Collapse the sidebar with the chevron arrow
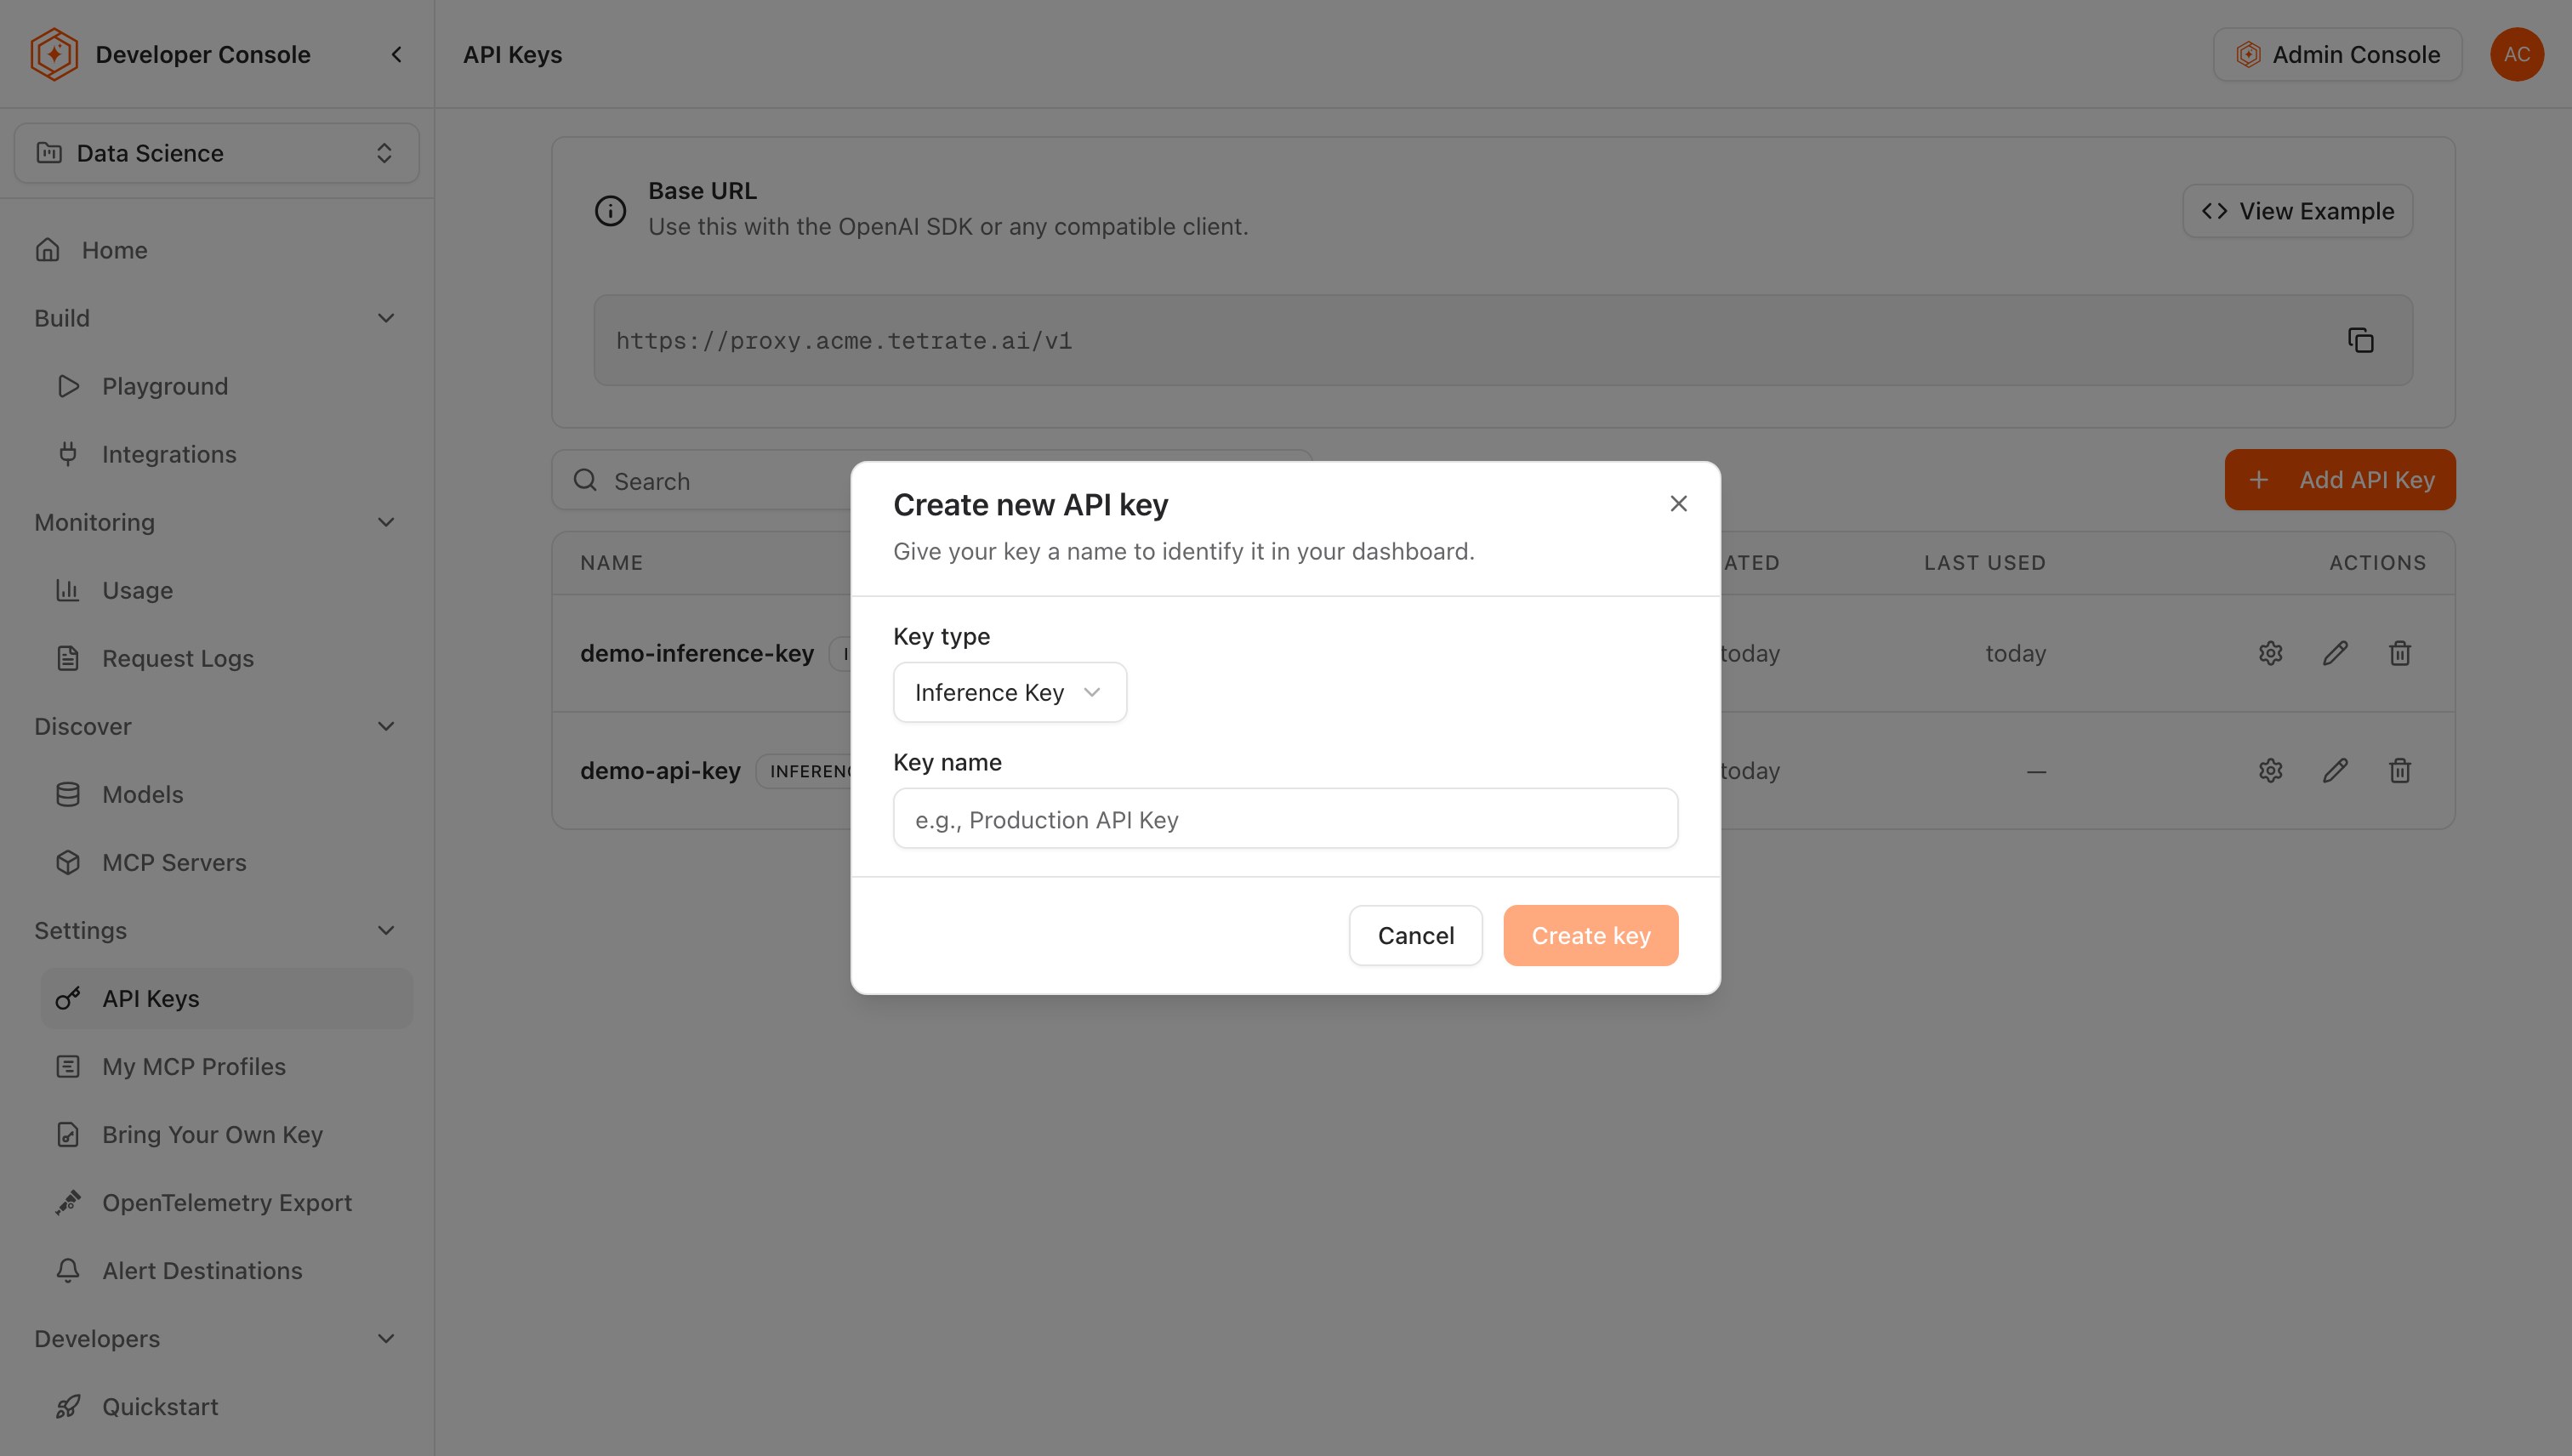The width and height of the screenshot is (2572, 1456). tap(397, 55)
